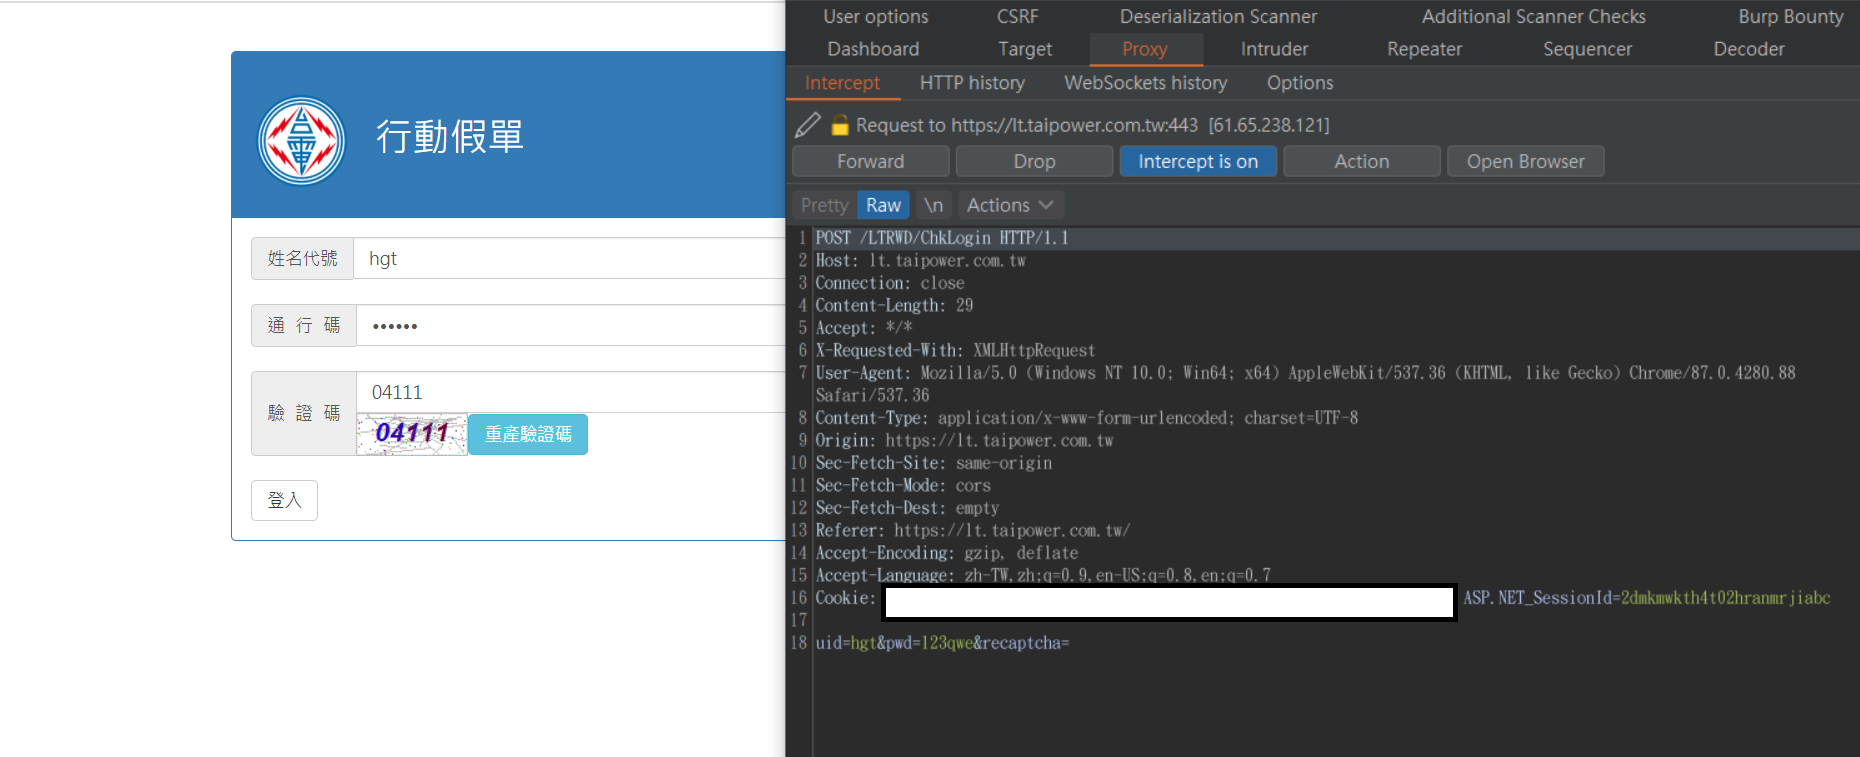Click the Referer header line

pos(972,531)
